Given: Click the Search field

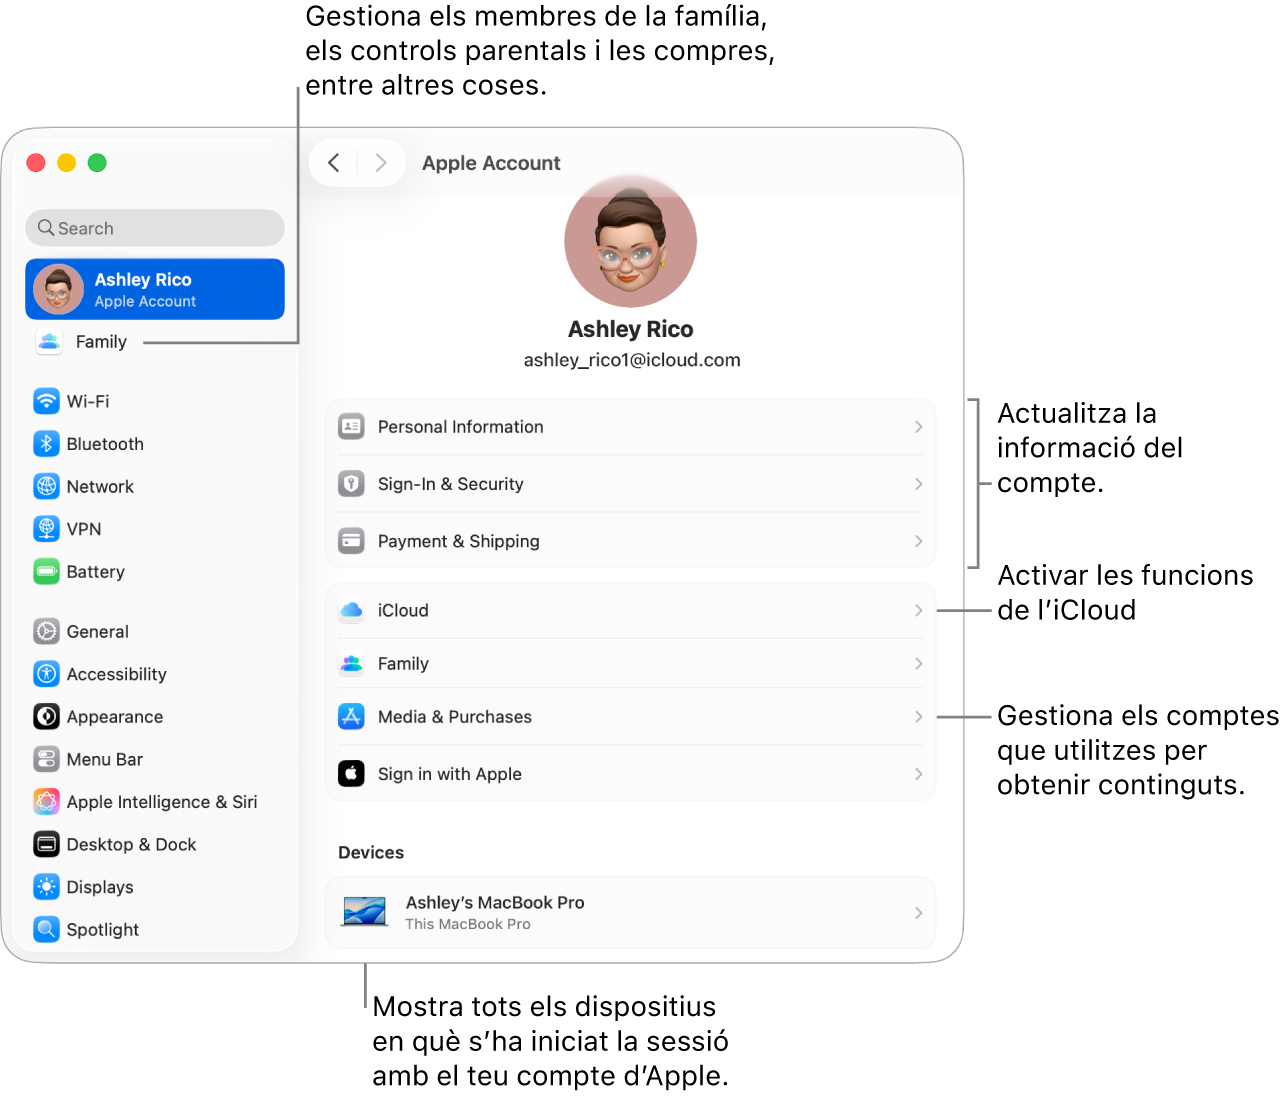Looking at the screenshot, I should (154, 227).
